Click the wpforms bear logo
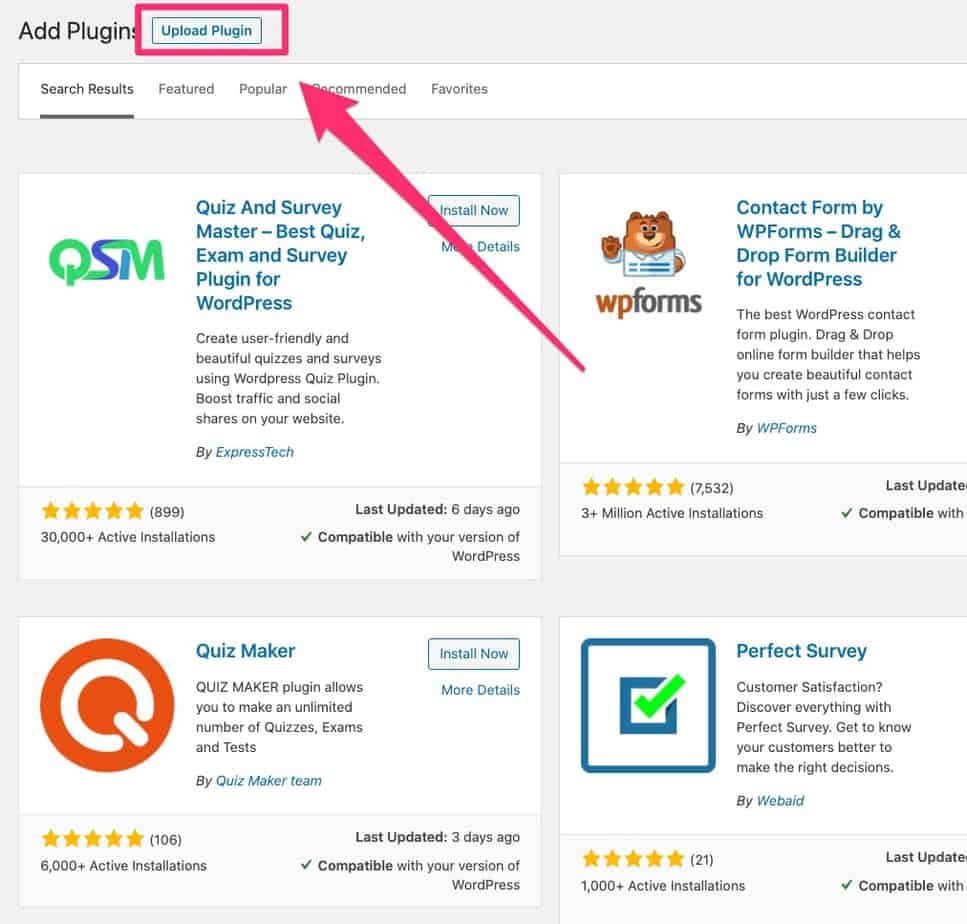 (648, 264)
